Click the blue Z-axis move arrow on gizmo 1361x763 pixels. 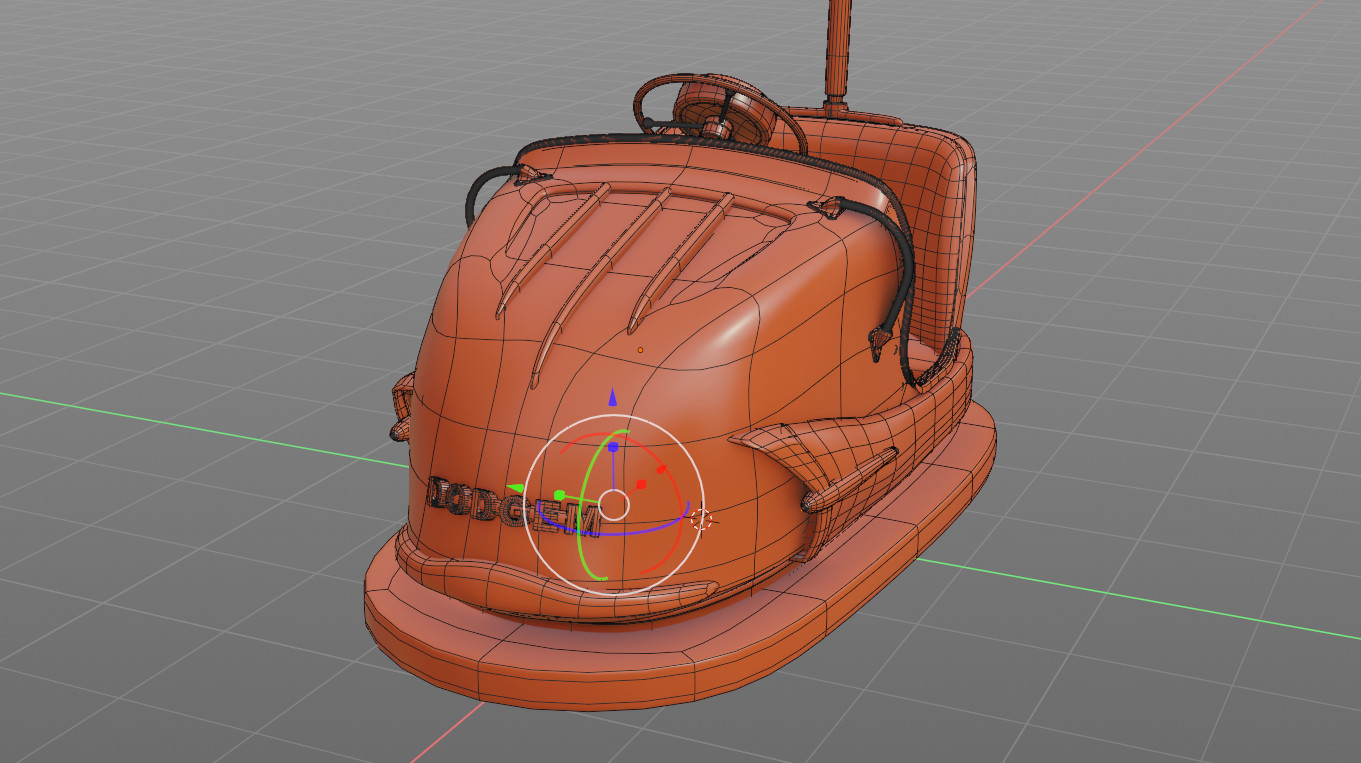coord(613,399)
